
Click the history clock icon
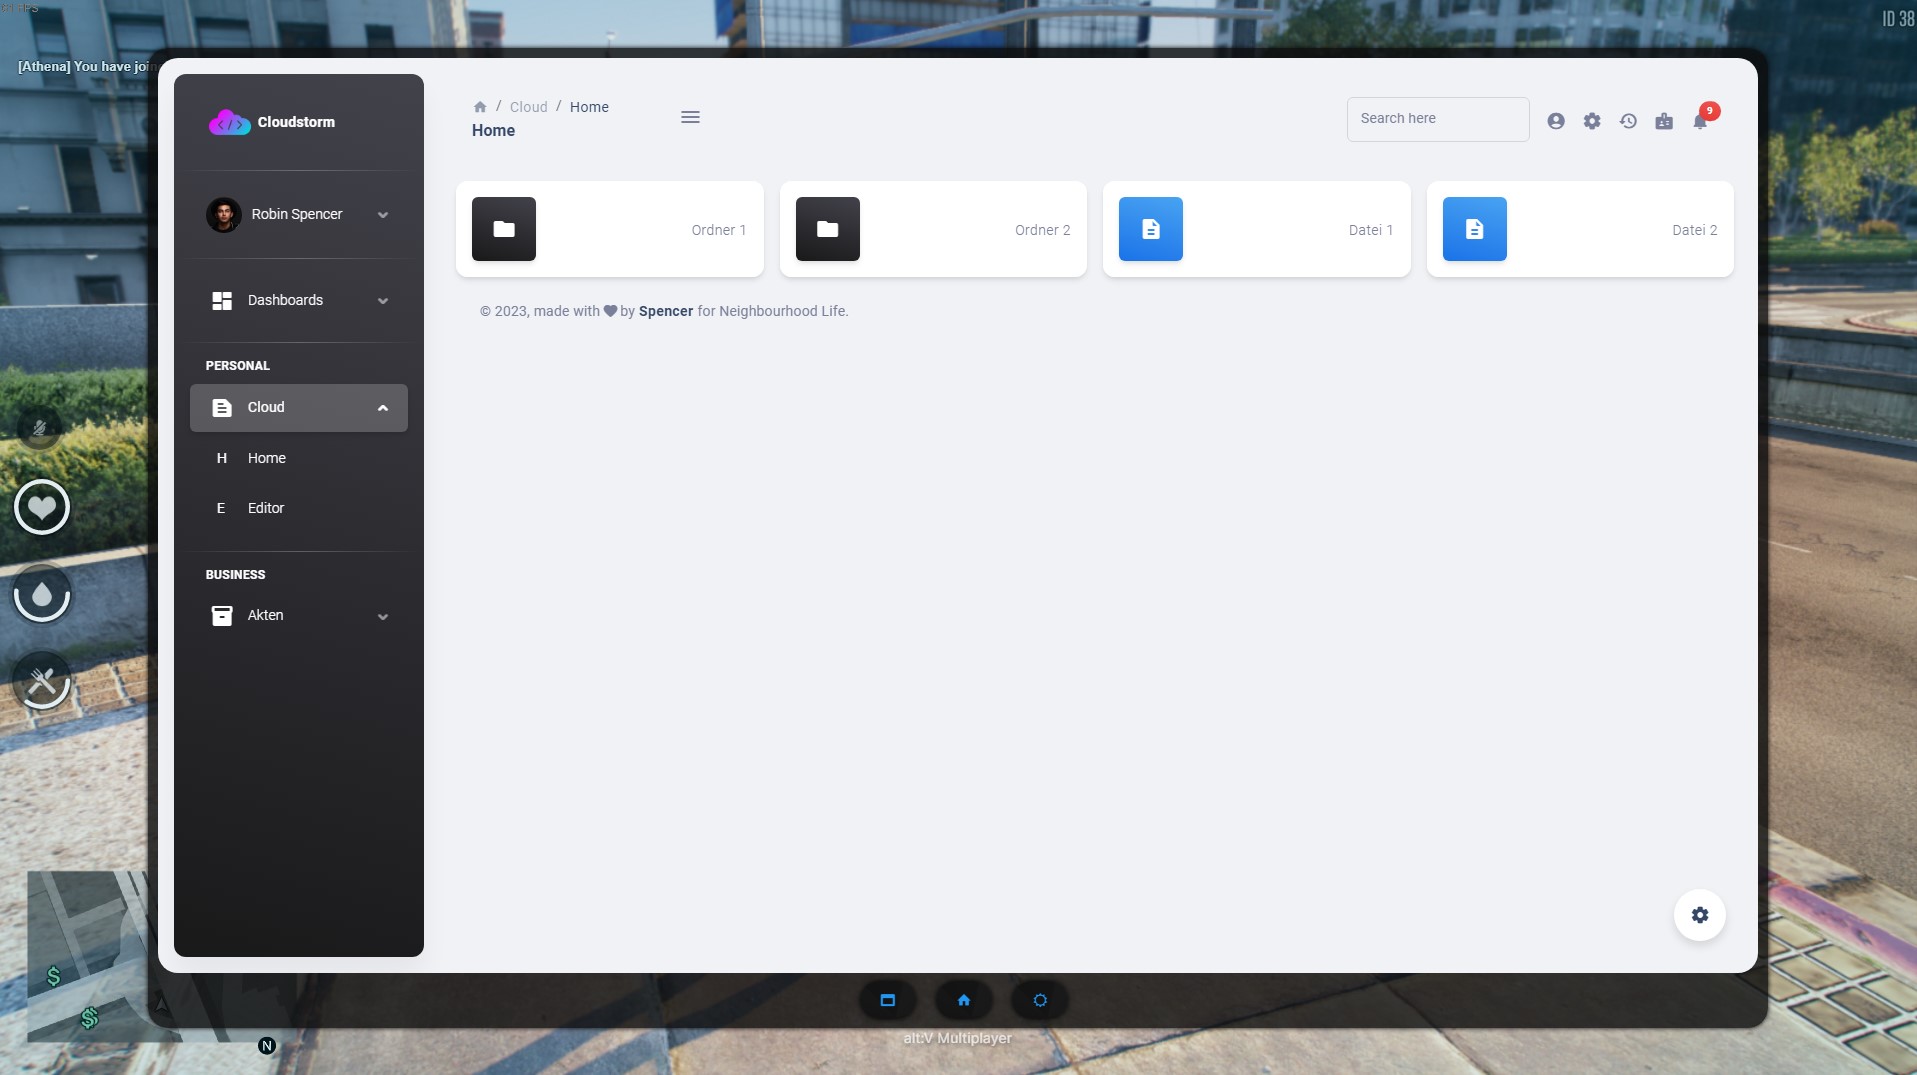(1628, 121)
